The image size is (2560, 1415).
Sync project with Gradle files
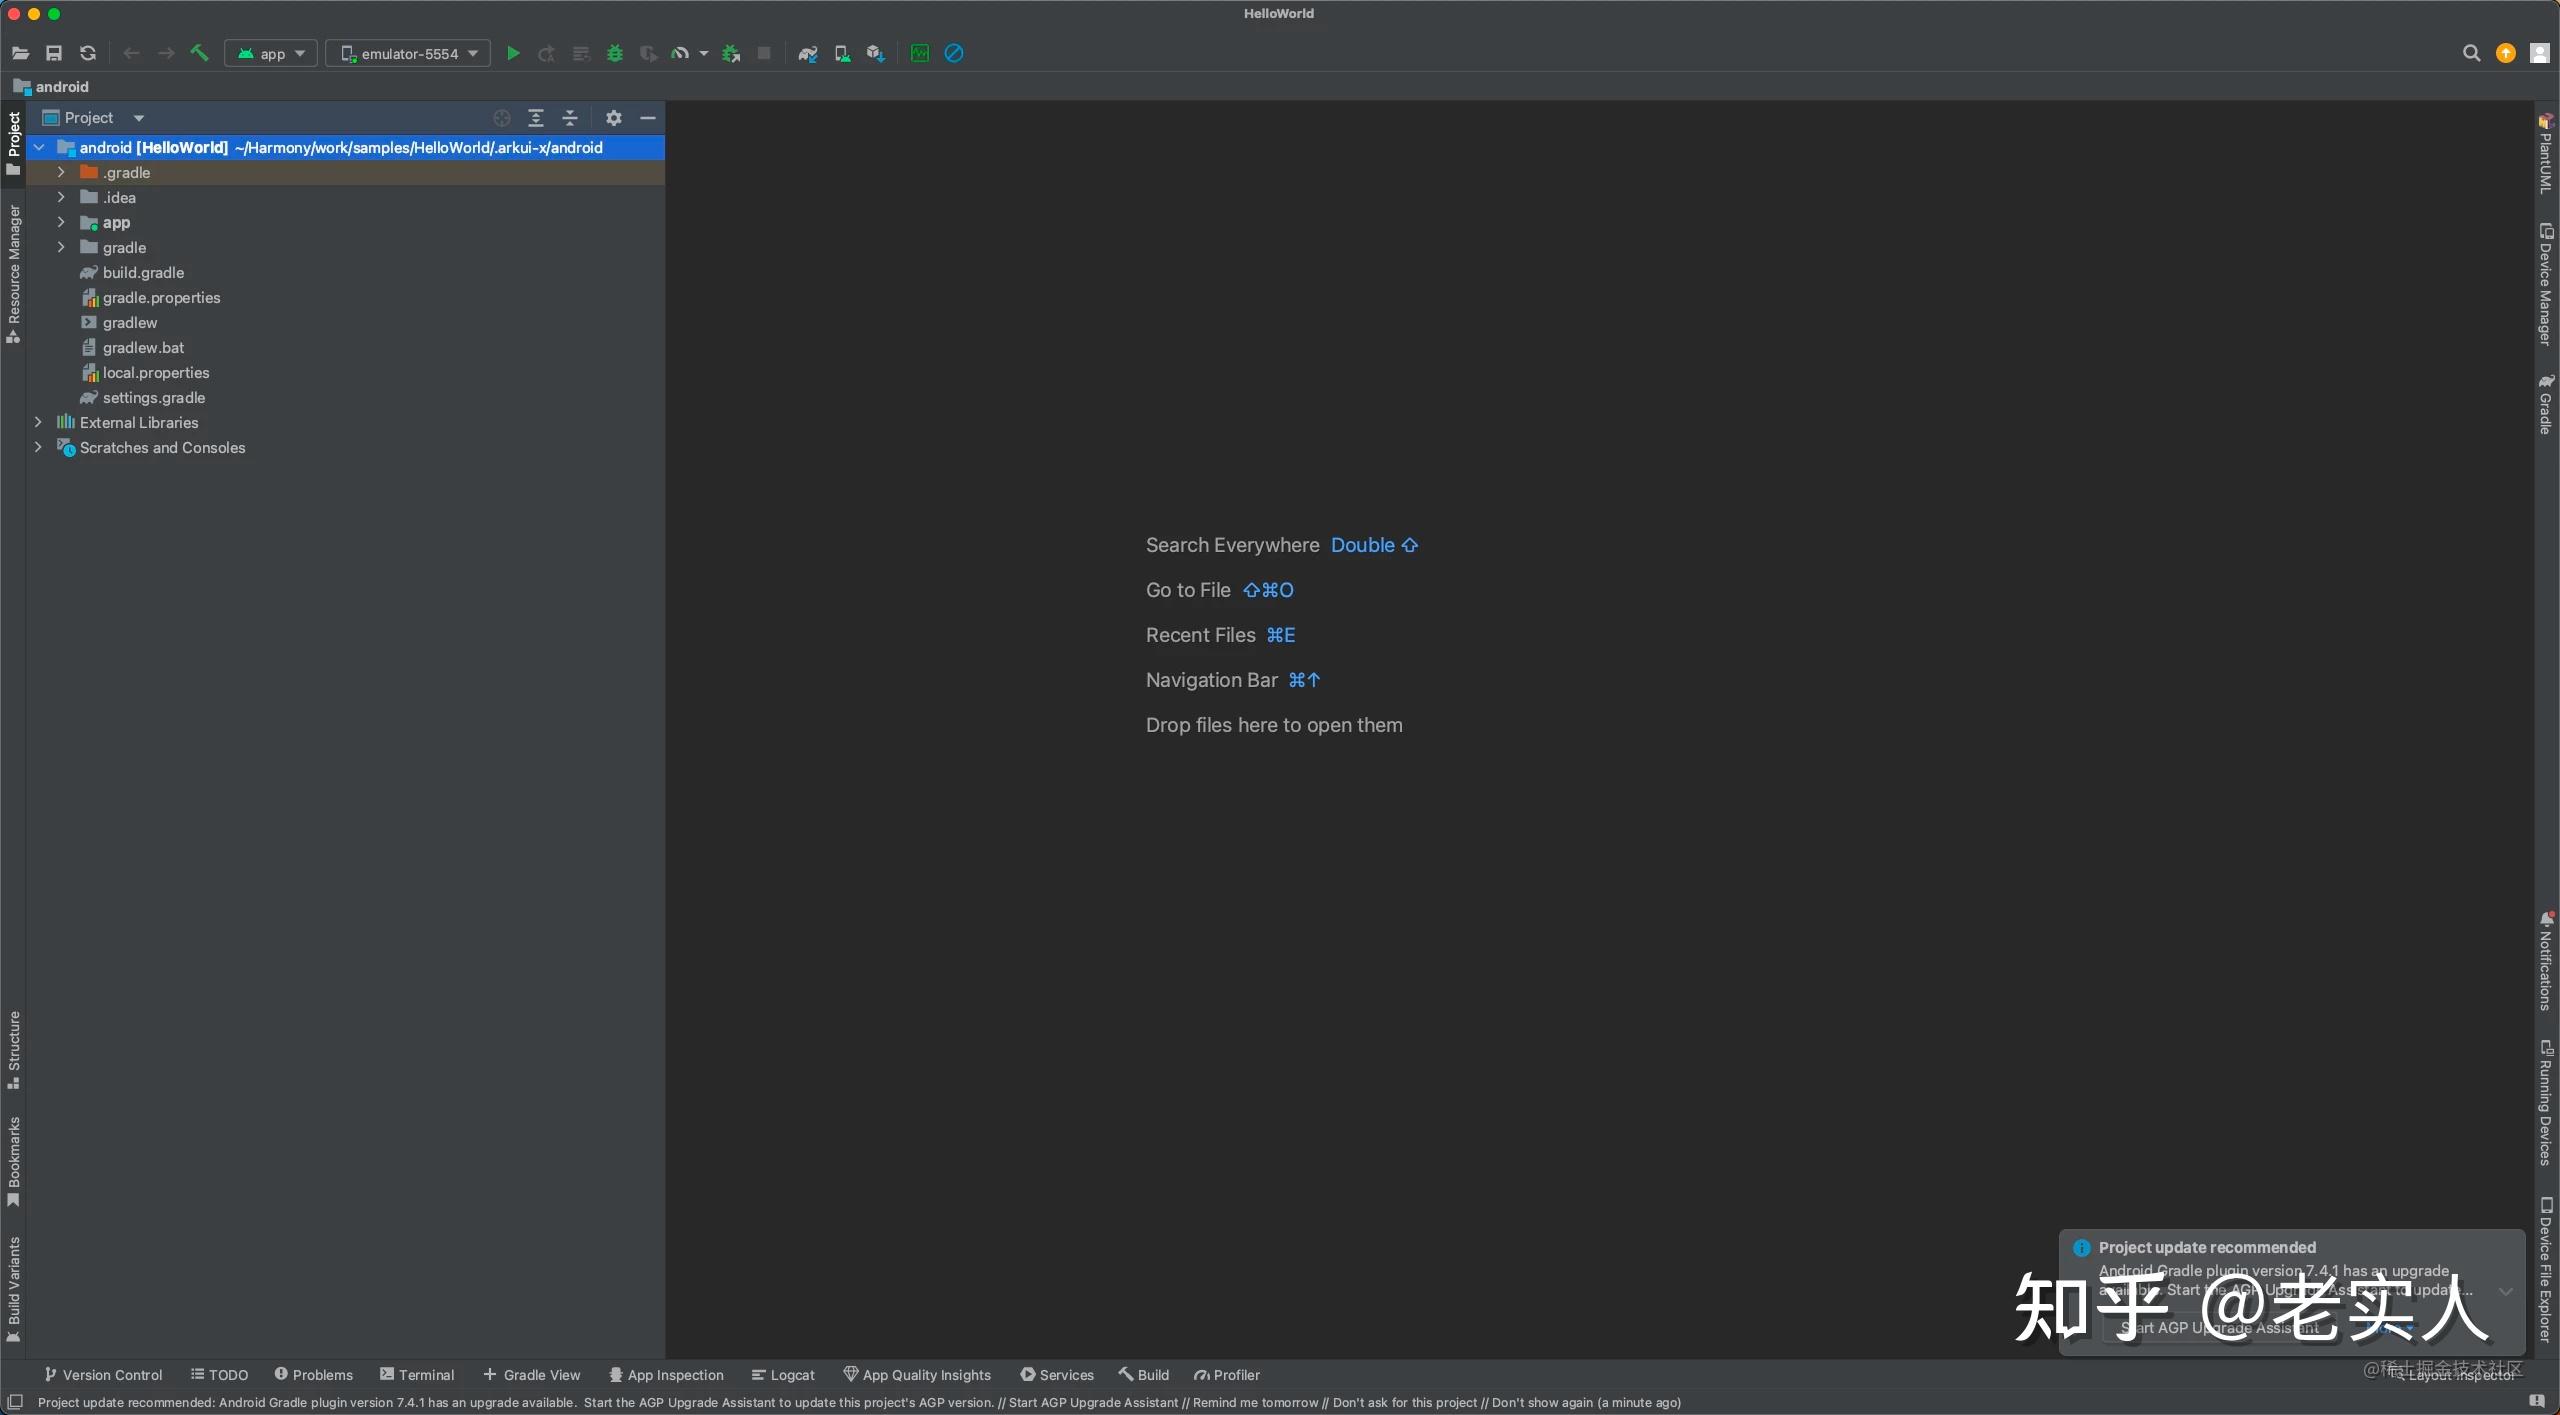[x=808, y=53]
